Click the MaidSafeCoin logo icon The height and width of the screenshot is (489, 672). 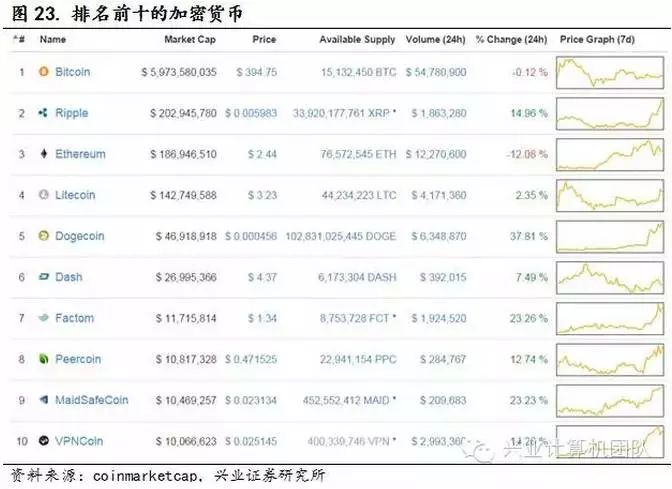(x=44, y=399)
